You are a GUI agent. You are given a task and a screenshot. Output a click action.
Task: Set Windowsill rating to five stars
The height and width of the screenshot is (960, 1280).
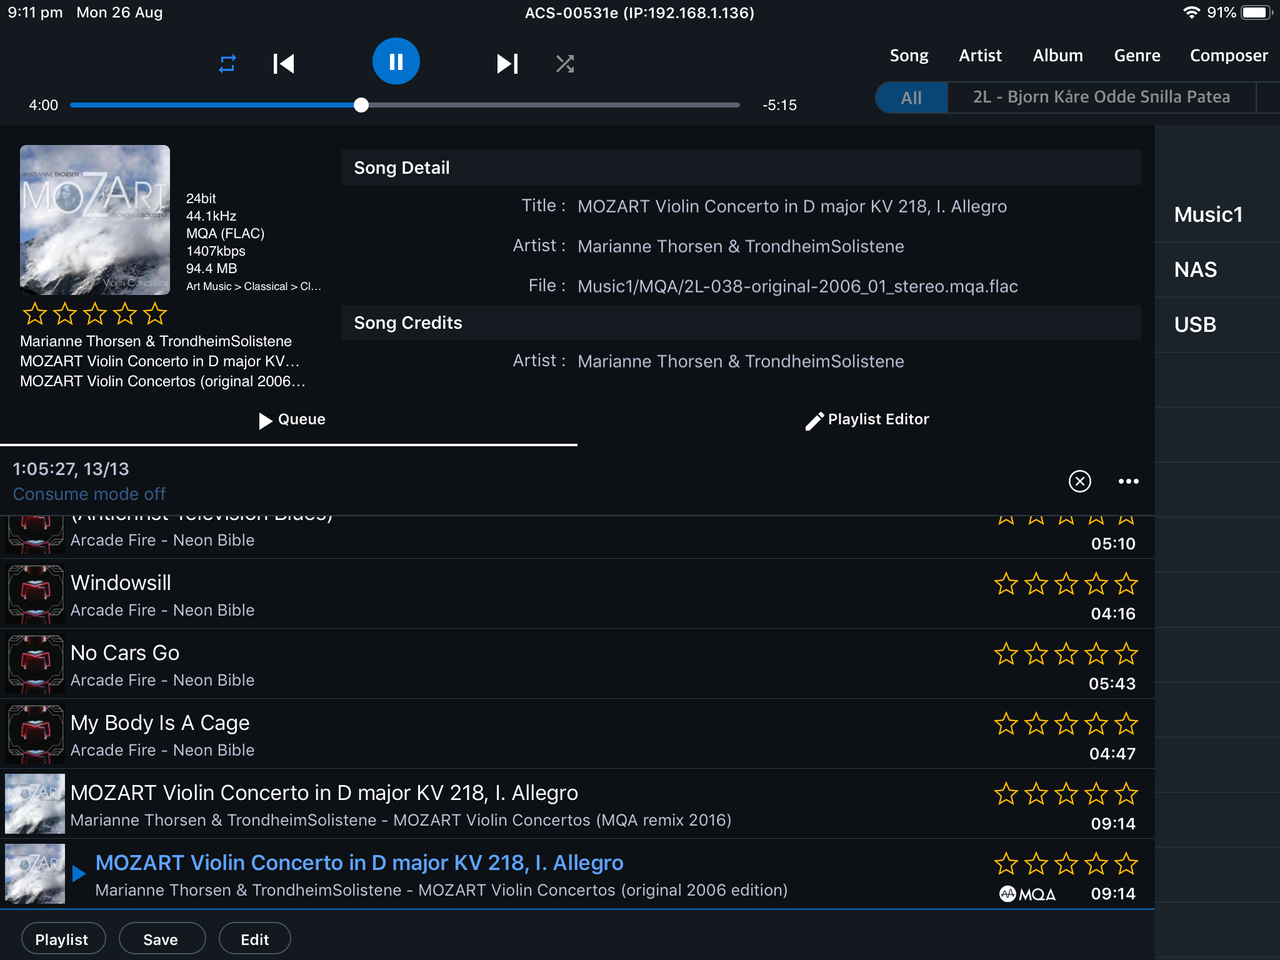(x=1126, y=584)
